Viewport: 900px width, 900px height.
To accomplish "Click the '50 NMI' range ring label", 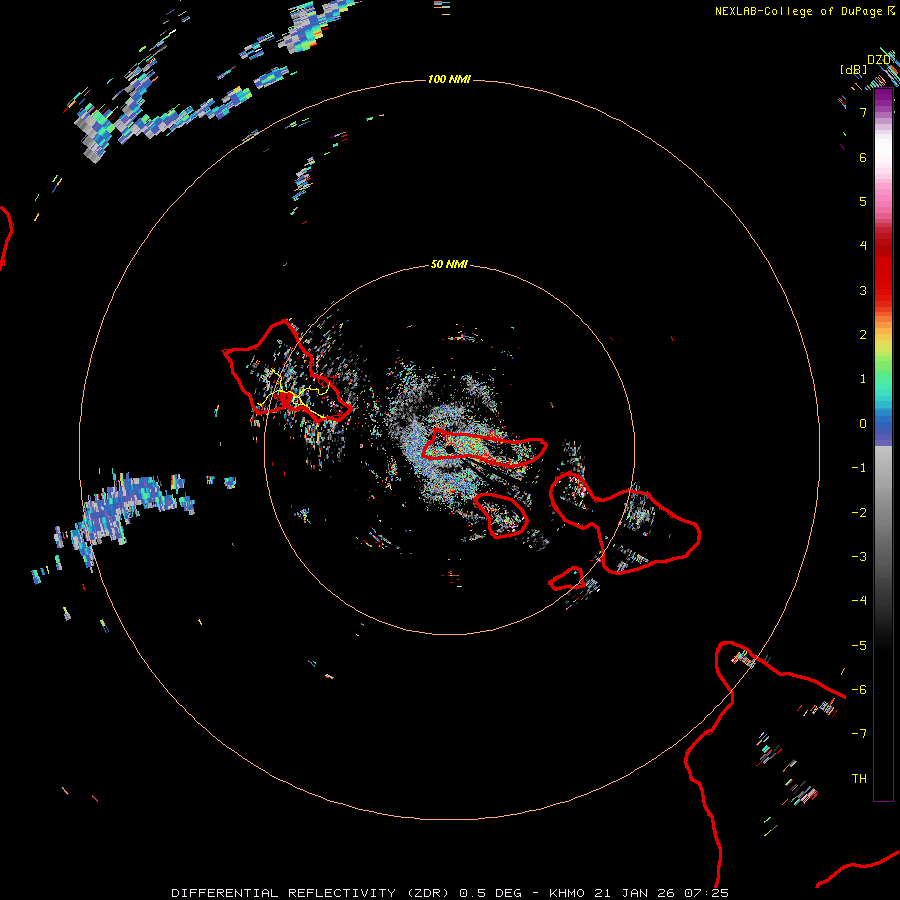I will click(x=449, y=264).
